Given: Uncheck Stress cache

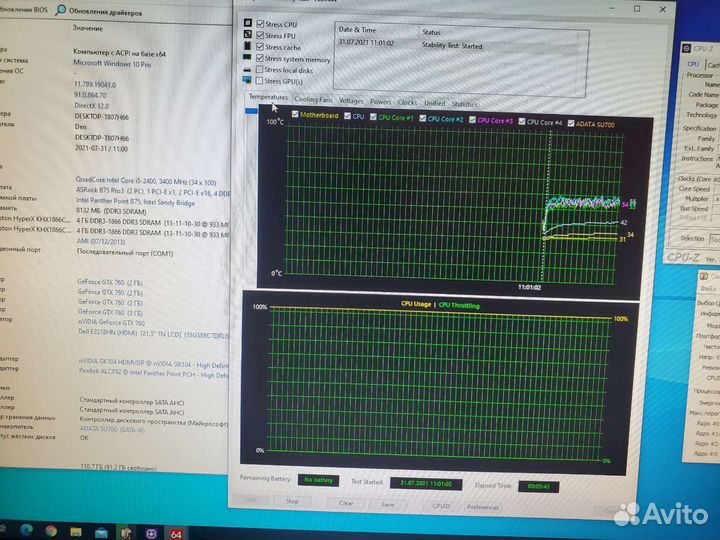Looking at the screenshot, I should coord(260,46).
